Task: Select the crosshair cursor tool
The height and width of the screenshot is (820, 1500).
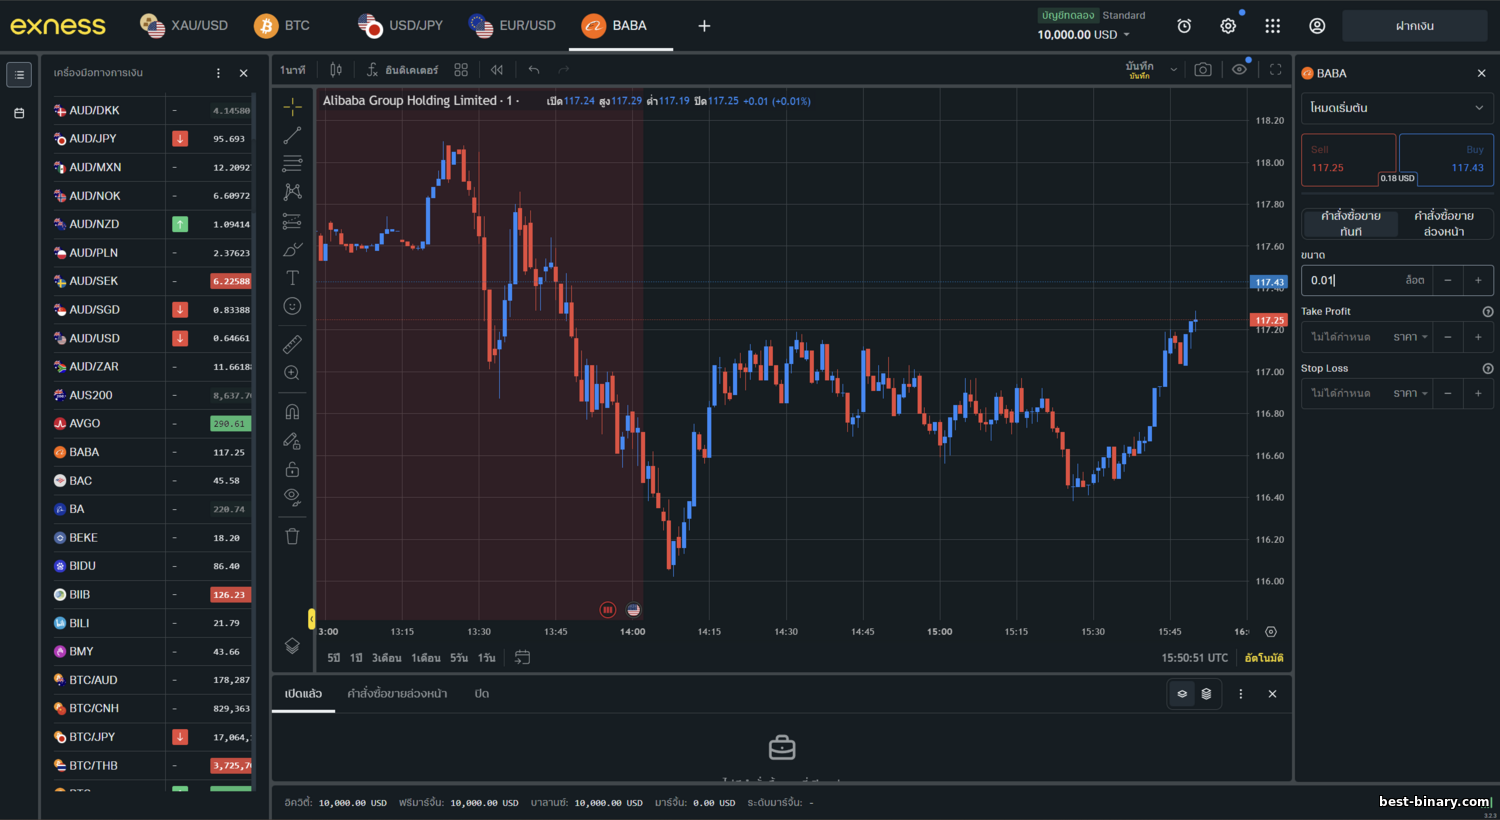Action: [x=292, y=106]
